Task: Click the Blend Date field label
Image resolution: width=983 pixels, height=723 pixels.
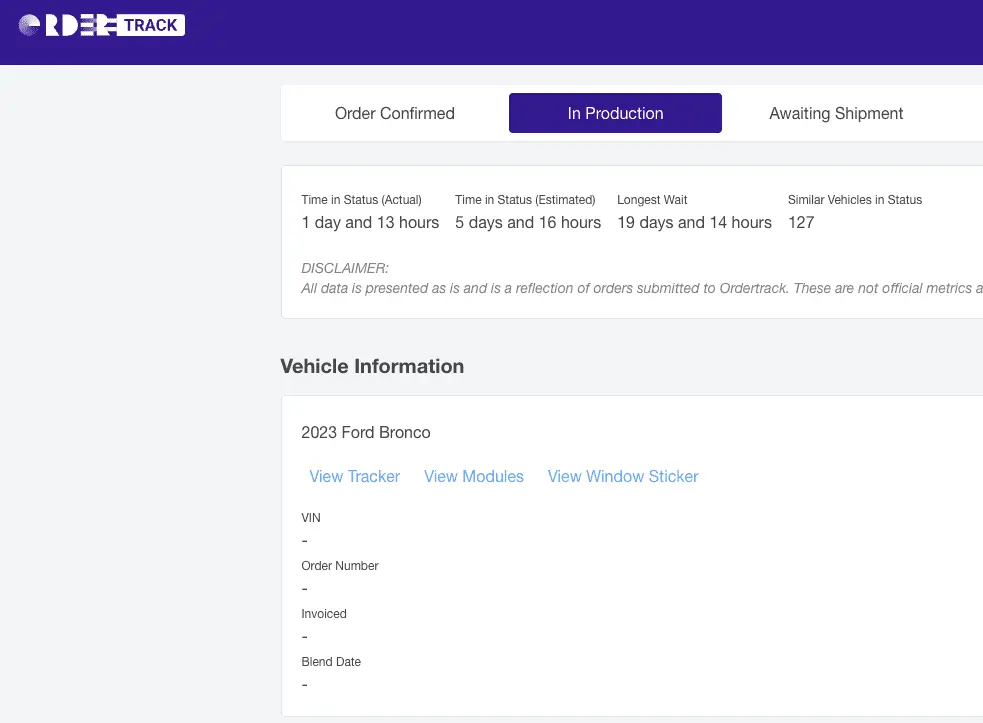Action: click(330, 662)
